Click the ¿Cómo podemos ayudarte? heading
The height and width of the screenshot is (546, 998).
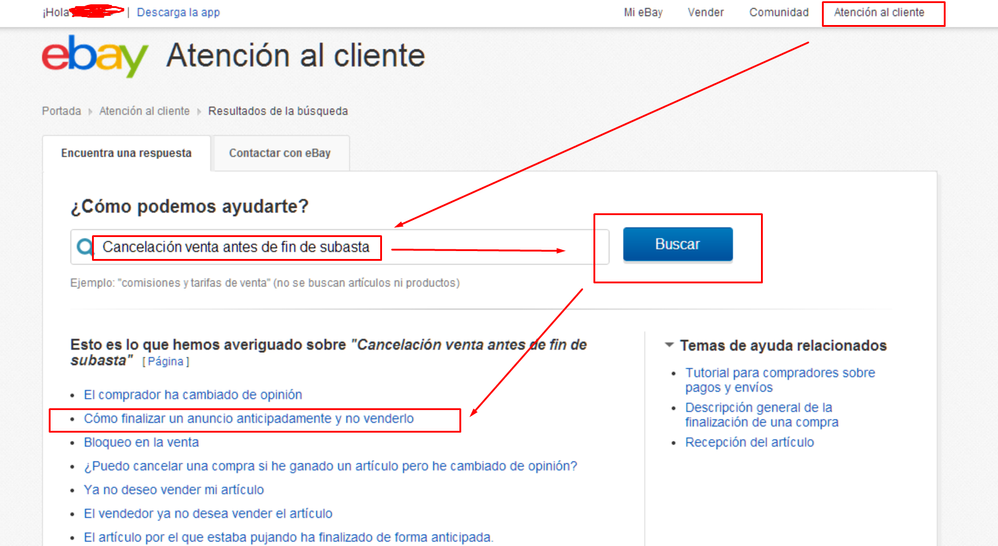pyautogui.click(x=190, y=206)
